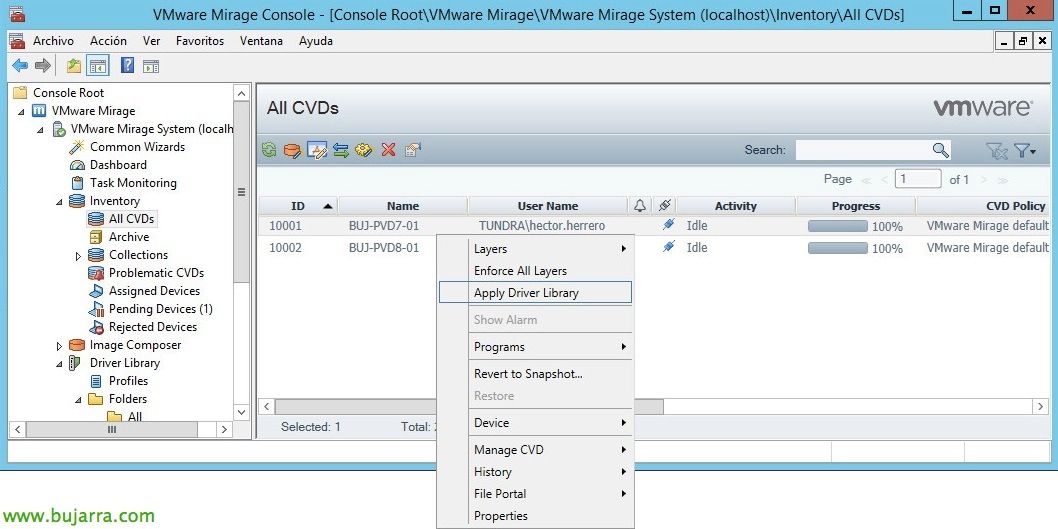Collapse the Inventory tree node
This screenshot has height=529, width=1058.
(59, 201)
